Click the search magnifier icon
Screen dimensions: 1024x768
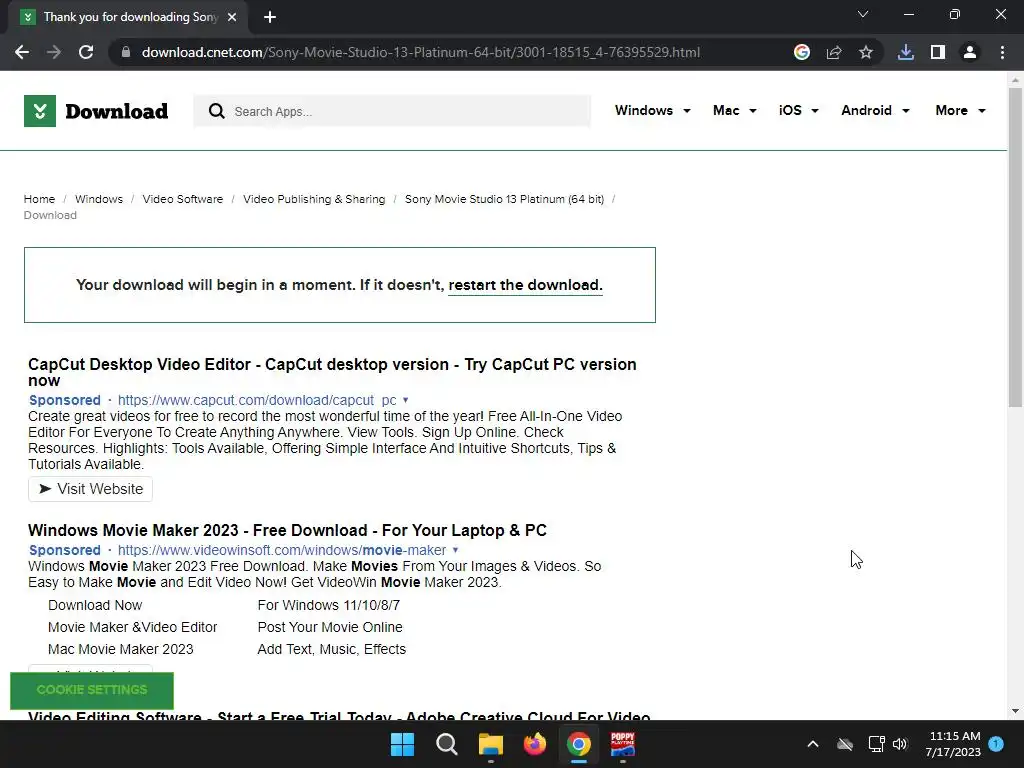[217, 111]
